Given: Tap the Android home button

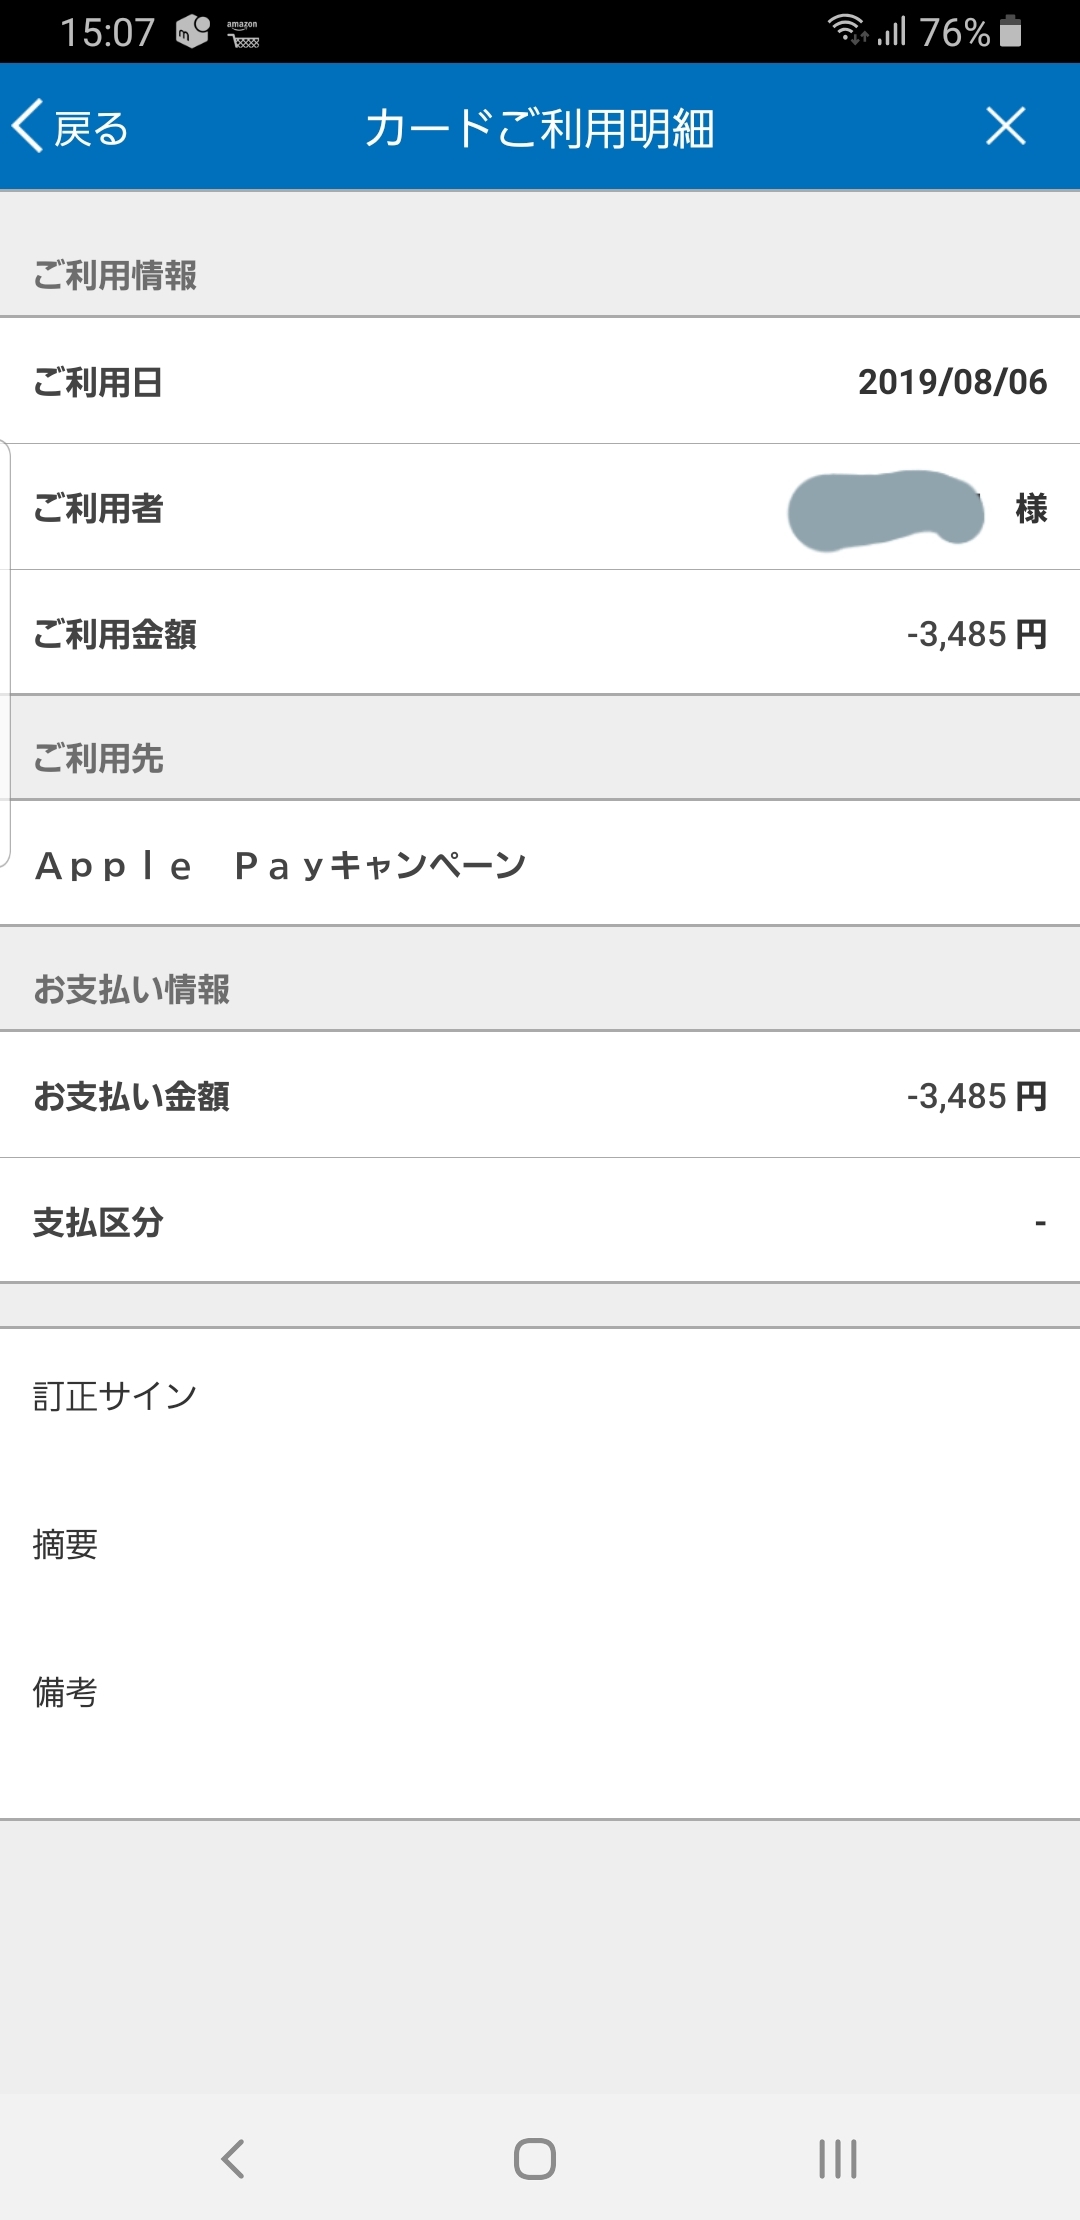Looking at the screenshot, I should click(x=535, y=2158).
